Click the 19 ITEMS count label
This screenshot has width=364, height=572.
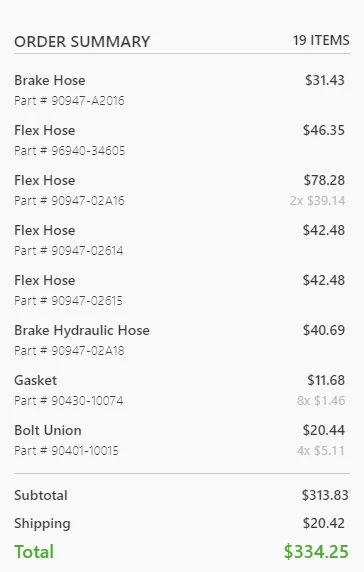(321, 40)
